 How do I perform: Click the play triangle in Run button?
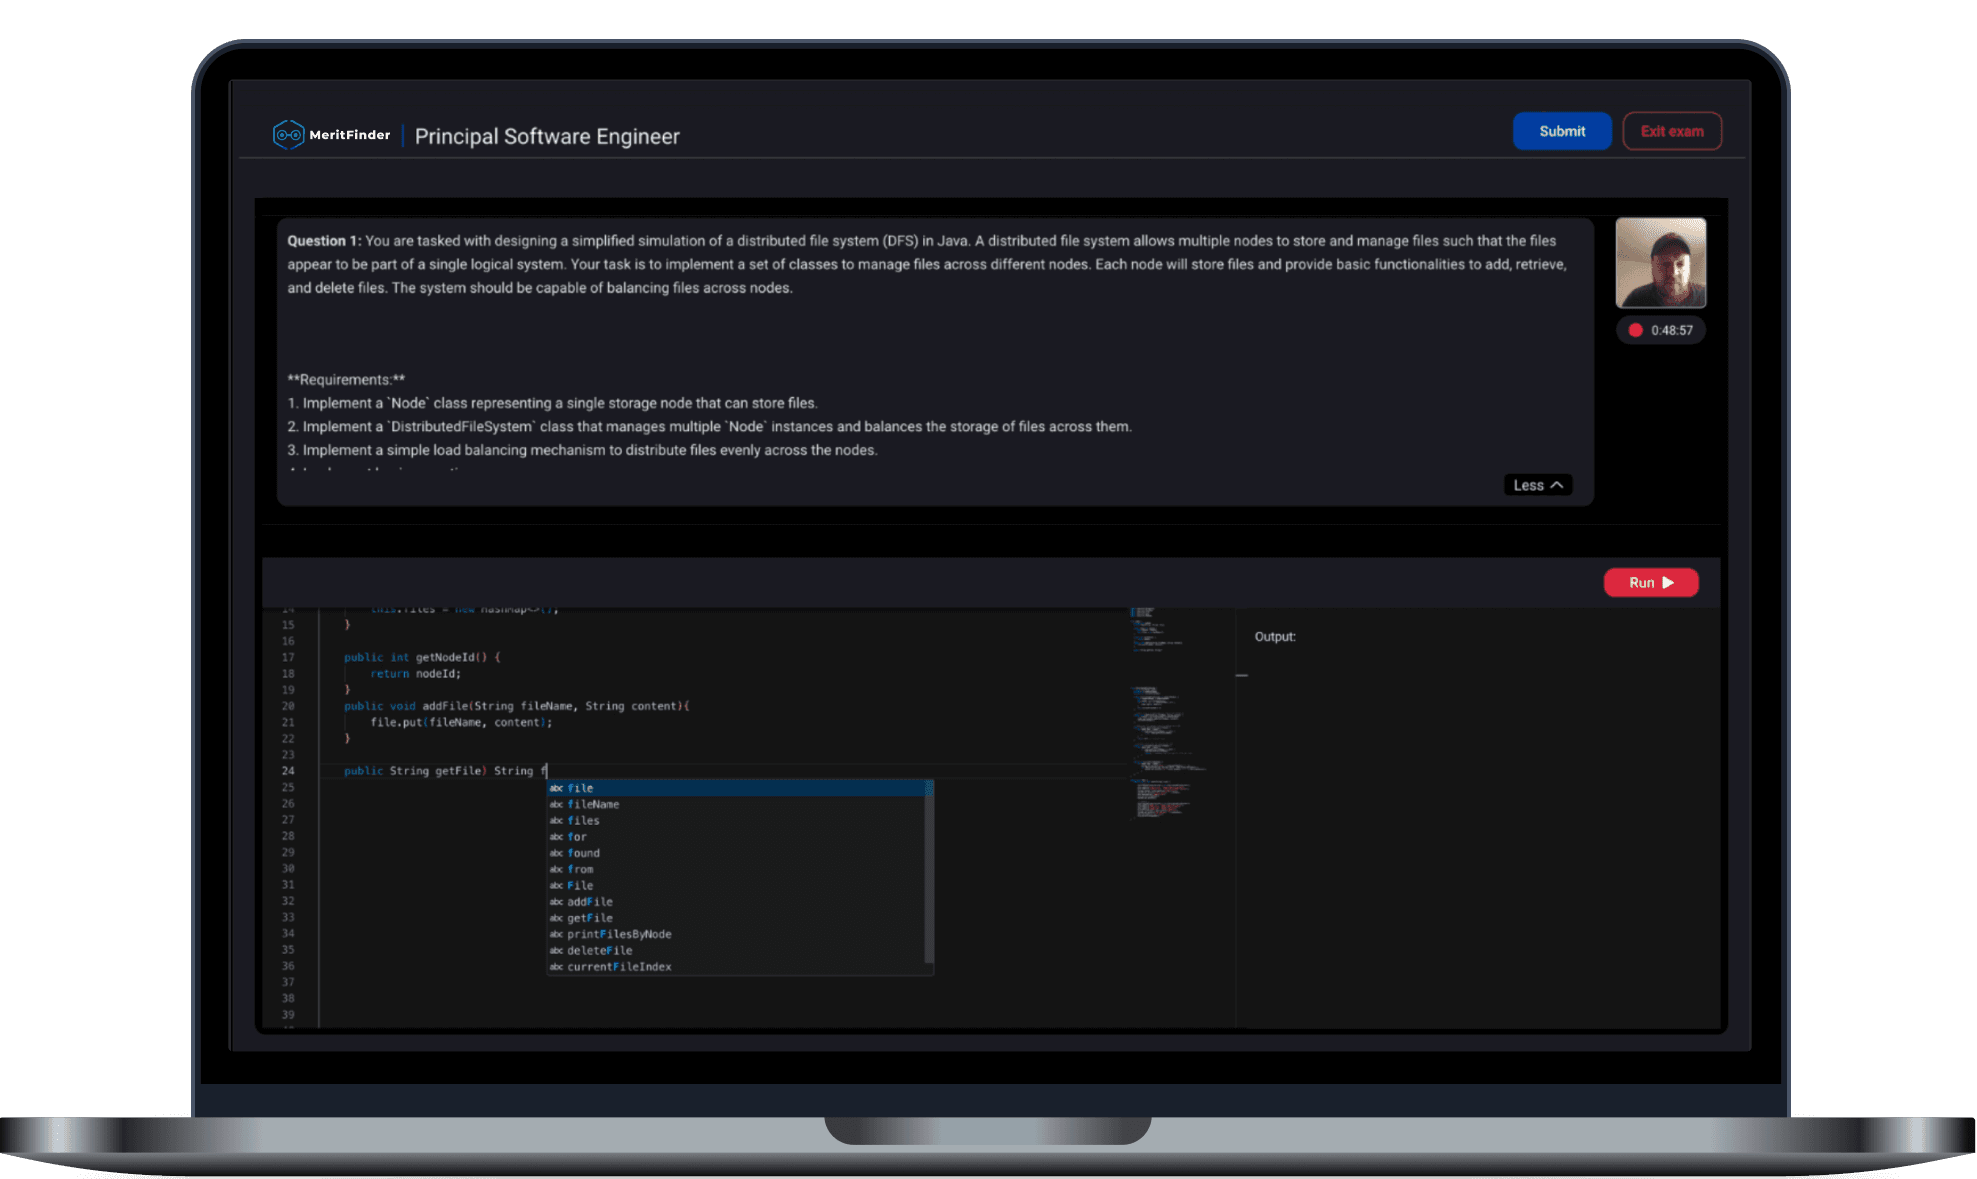click(1668, 583)
